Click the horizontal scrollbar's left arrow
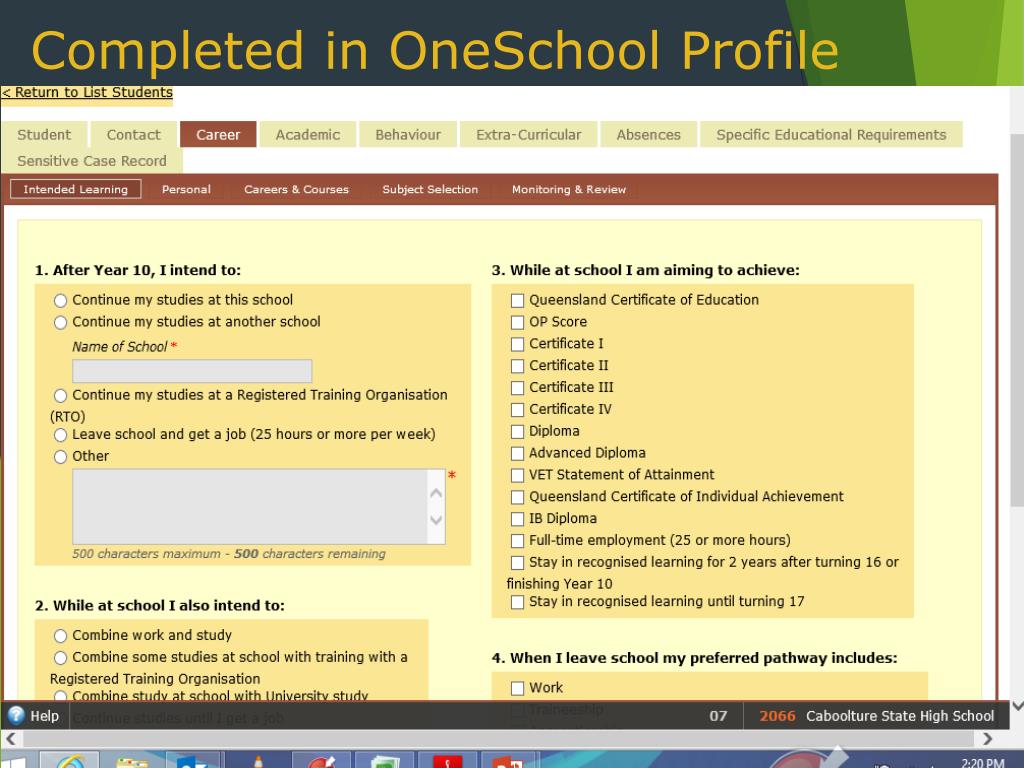This screenshot has width=1024, height=768. 10,739
